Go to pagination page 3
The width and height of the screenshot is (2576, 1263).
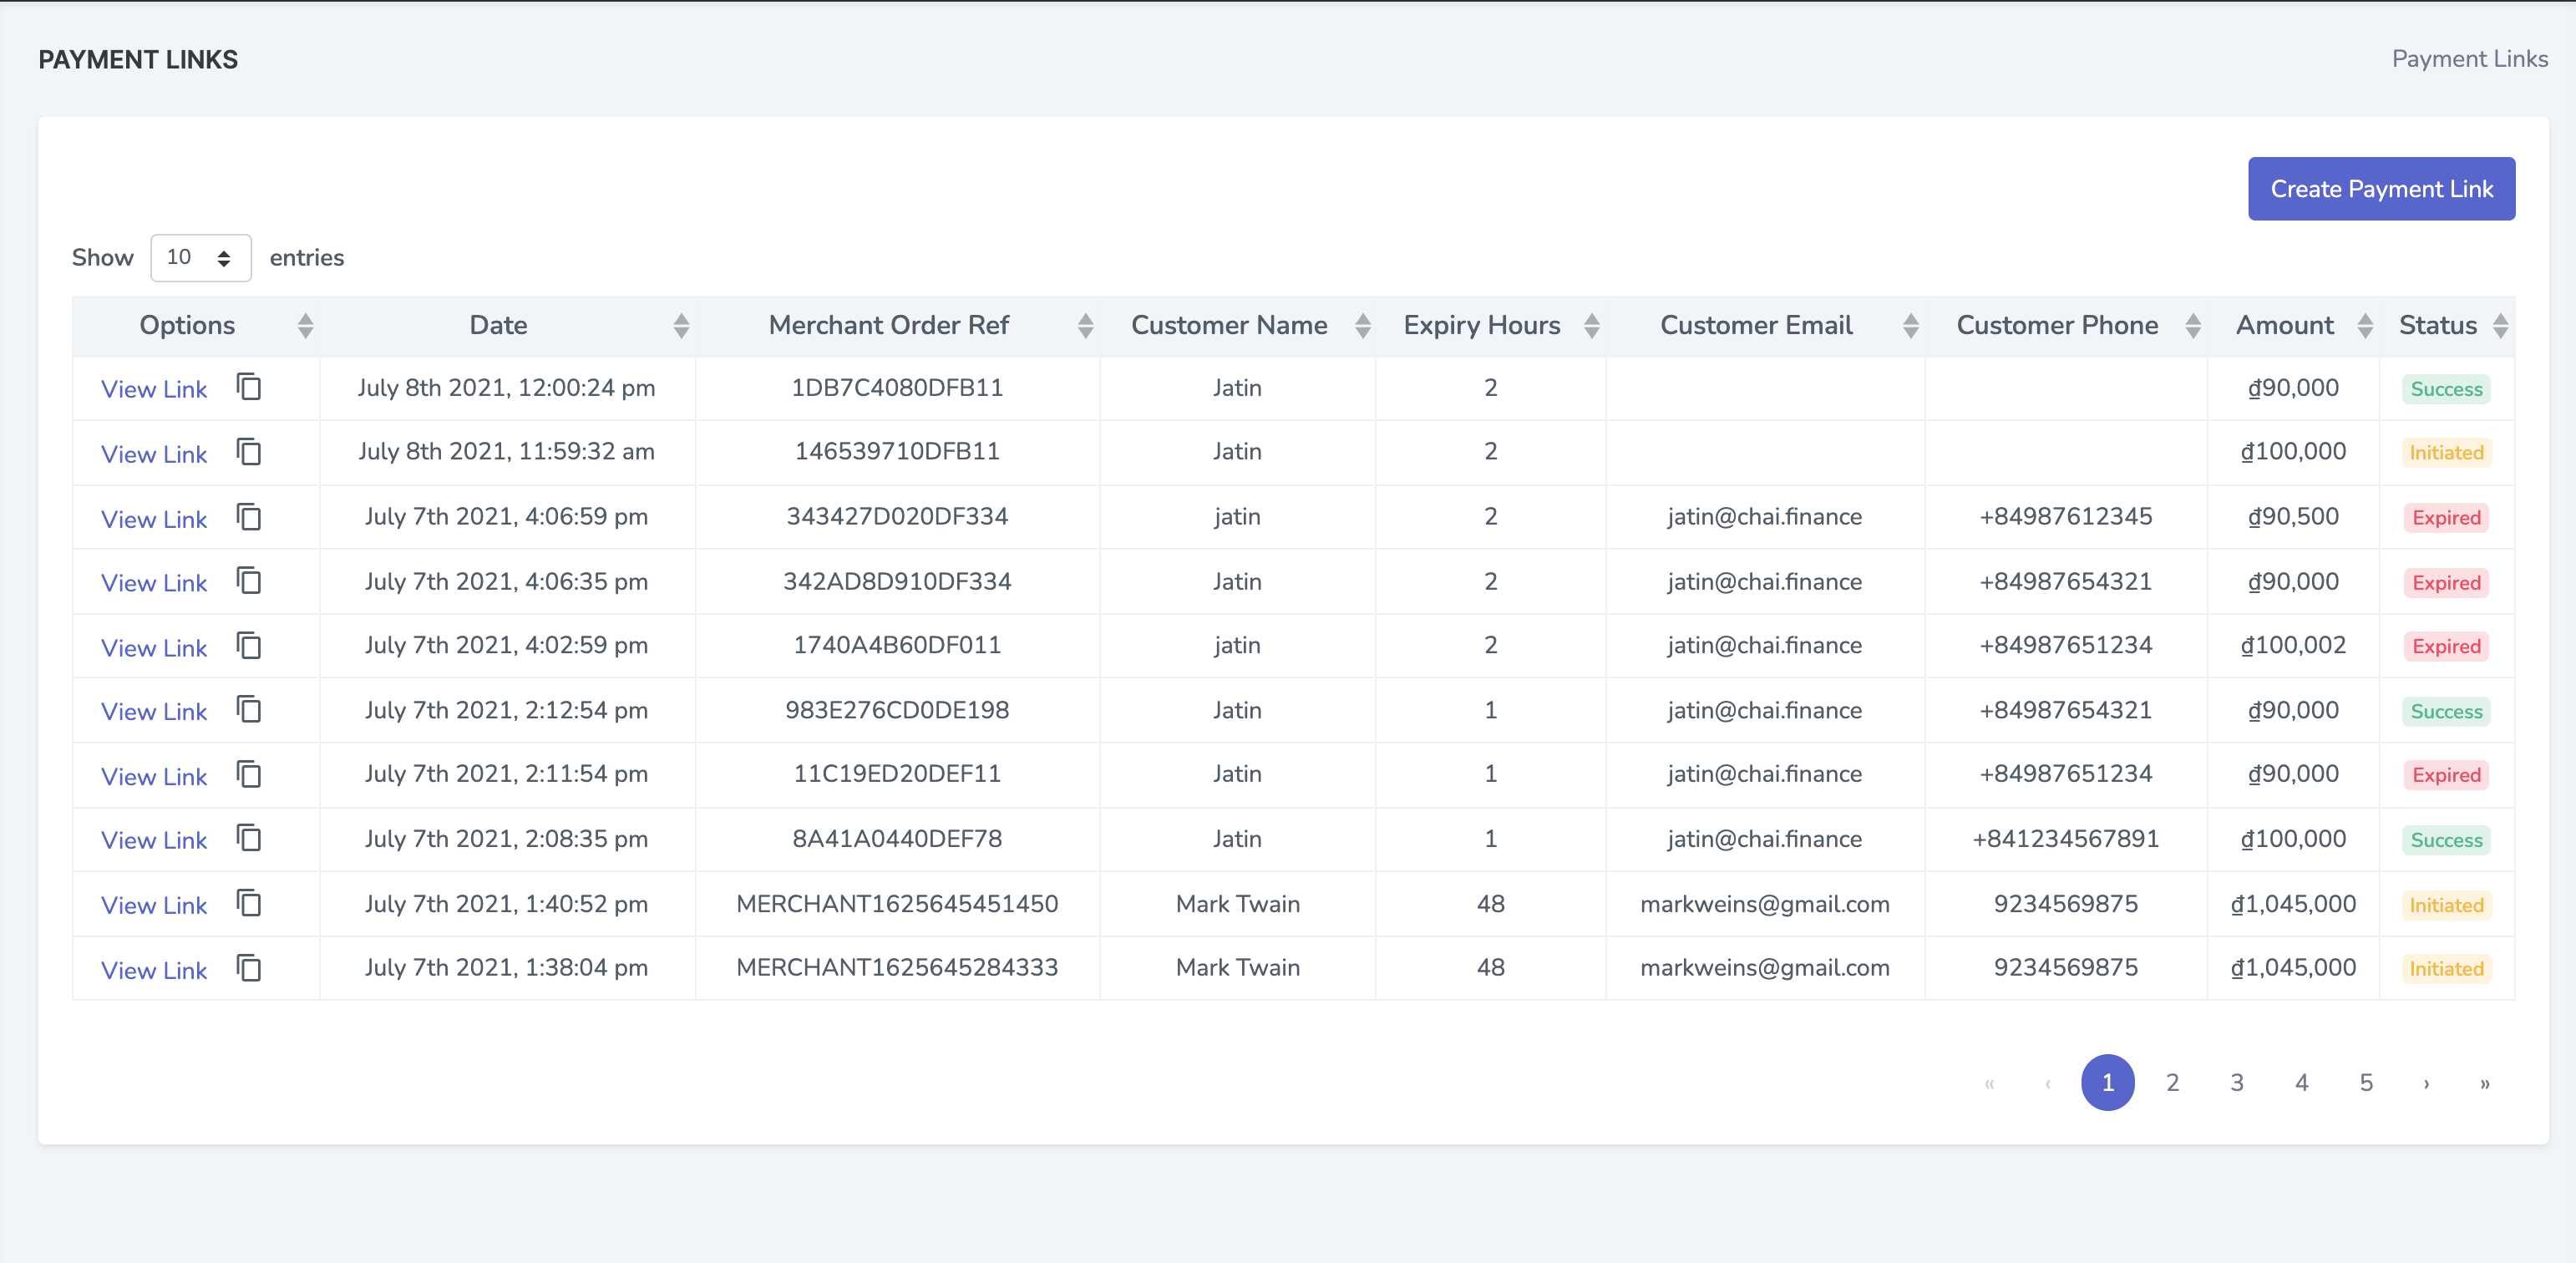tap(2237, 1083)
